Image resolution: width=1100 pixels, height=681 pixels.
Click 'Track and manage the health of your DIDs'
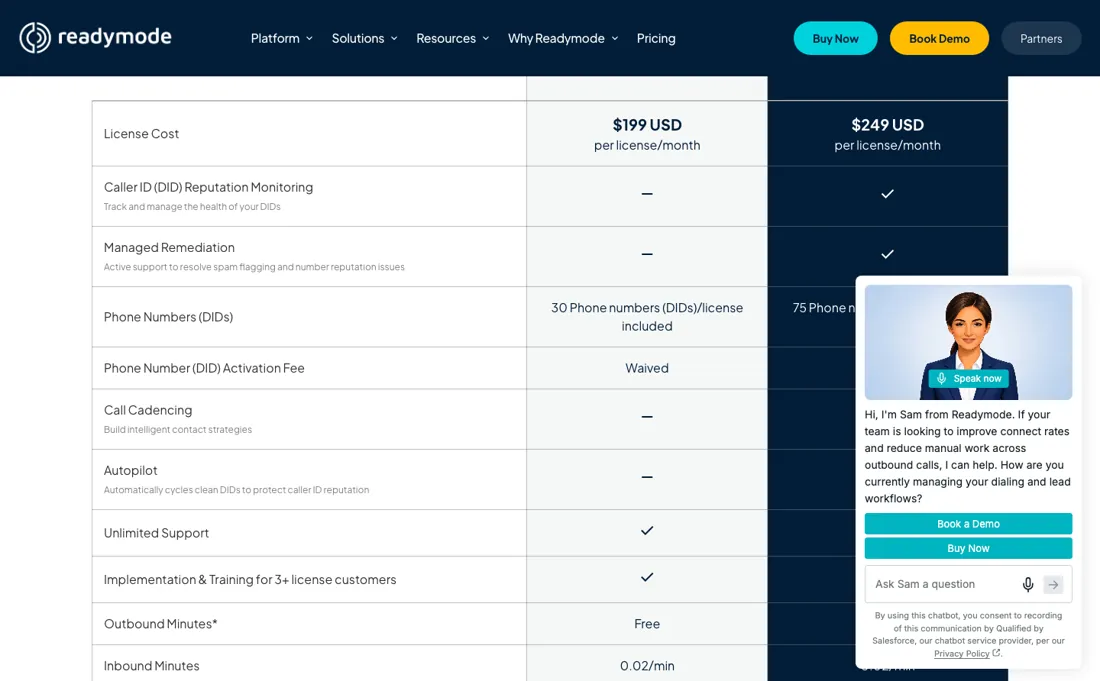click(x=192, y=207)
